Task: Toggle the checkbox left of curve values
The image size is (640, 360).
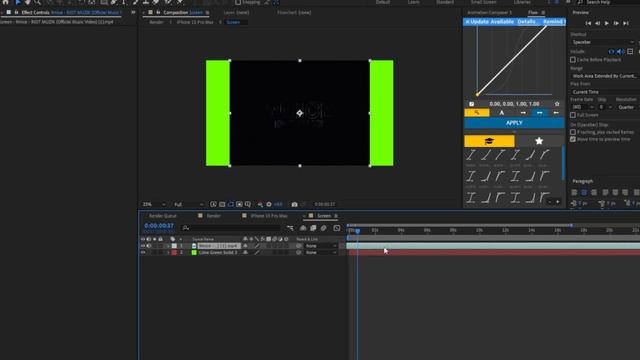Action: click(472, 104)
